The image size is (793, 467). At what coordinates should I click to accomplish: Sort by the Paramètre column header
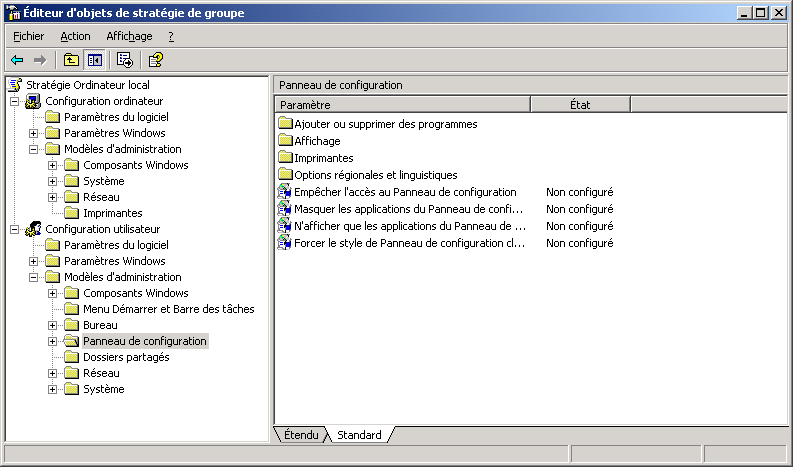coord(402,105)
